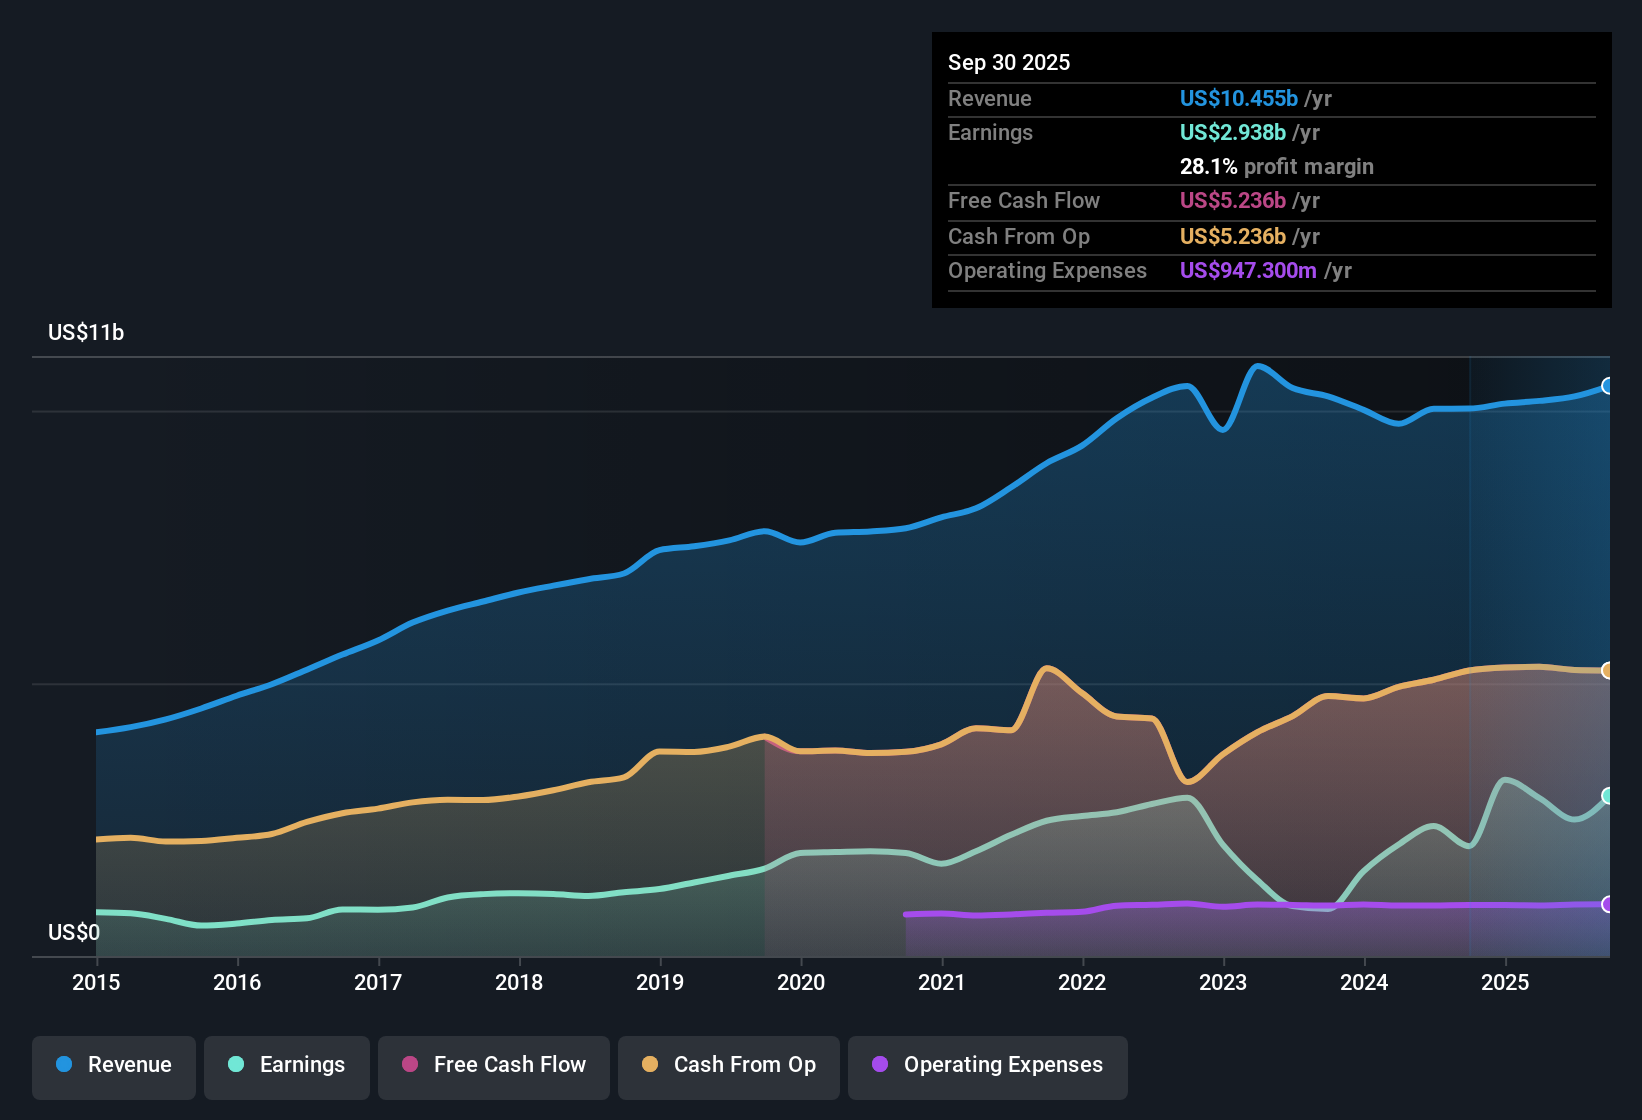Click the US$11b y-axis label

point(86,333)
